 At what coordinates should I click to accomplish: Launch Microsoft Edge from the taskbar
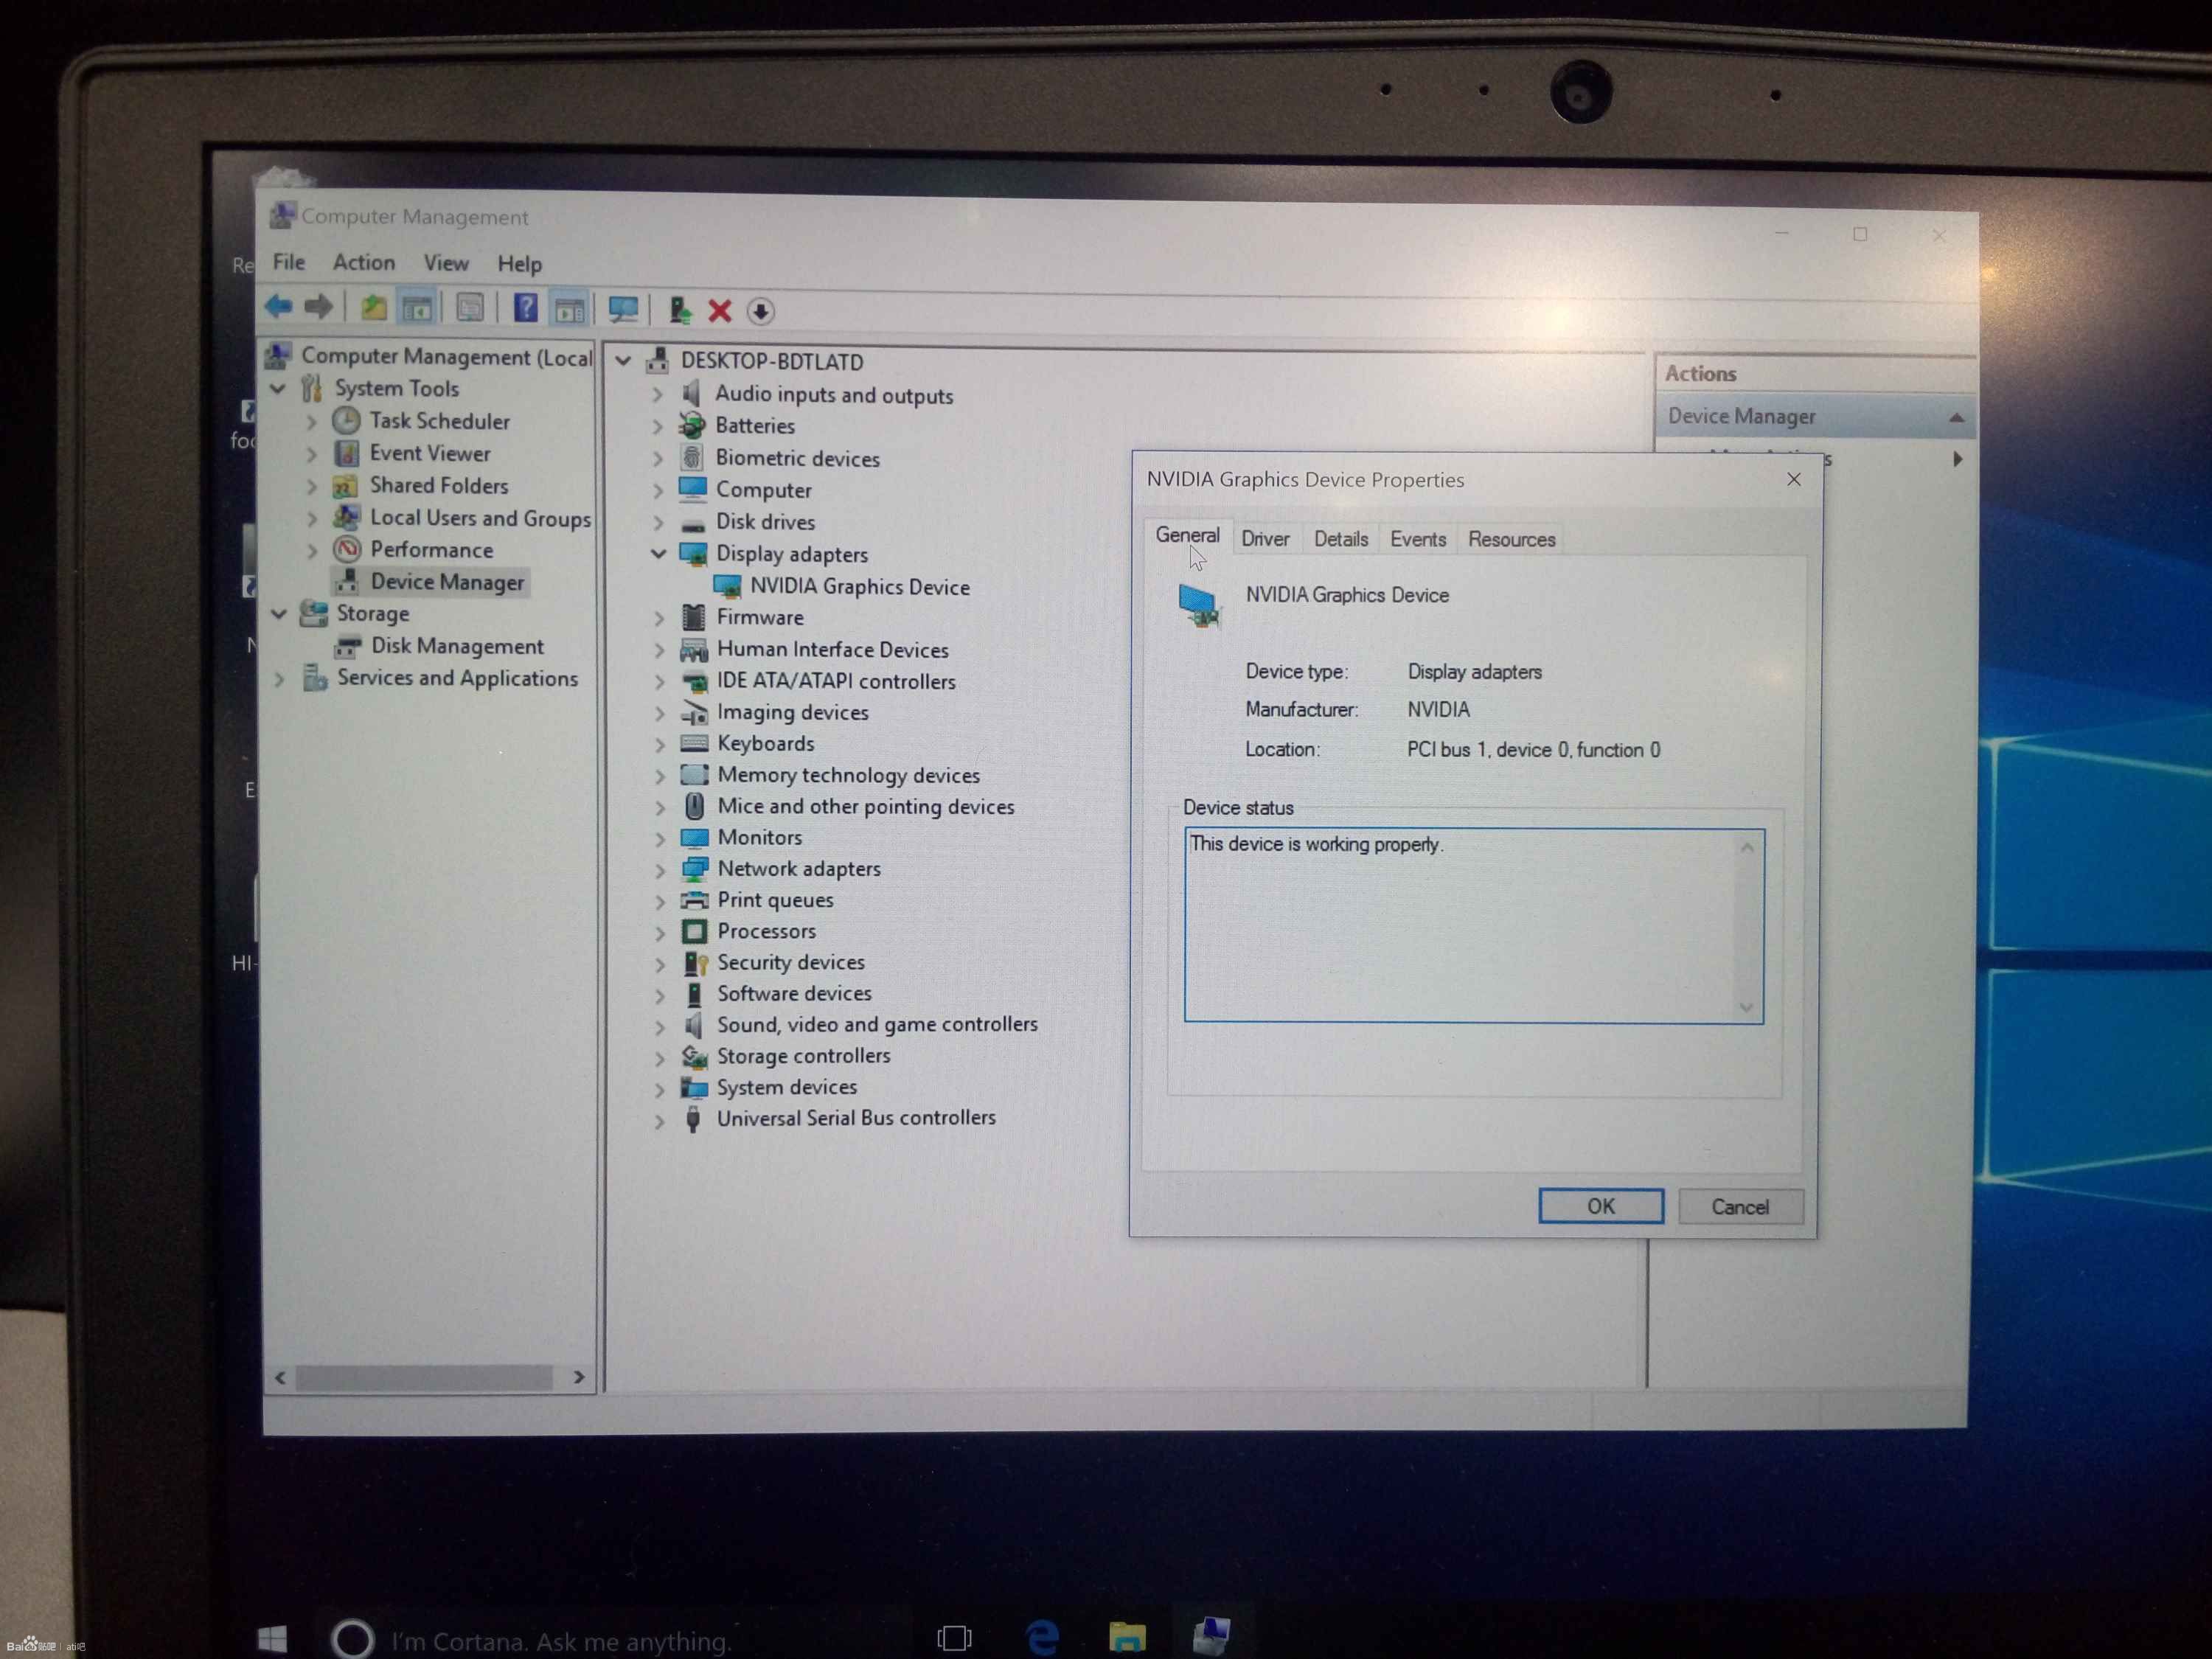click(x=1042, y=1637)
